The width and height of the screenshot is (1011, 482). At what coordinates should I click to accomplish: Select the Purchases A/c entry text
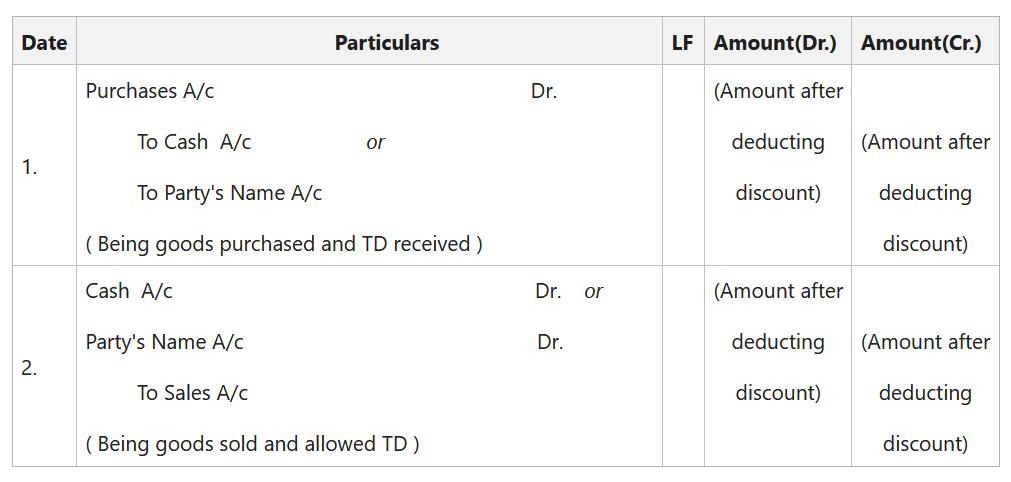click(150, 91)
